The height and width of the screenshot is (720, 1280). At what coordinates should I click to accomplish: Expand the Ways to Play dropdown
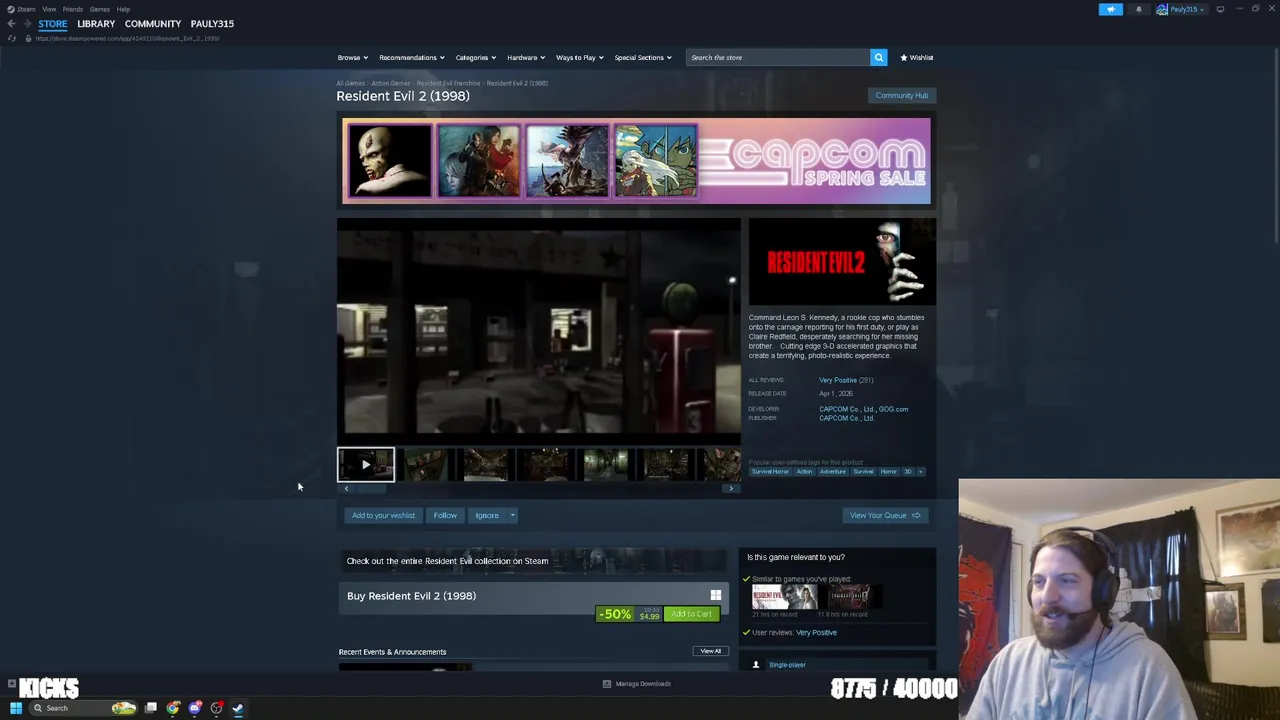click(580, 57)
